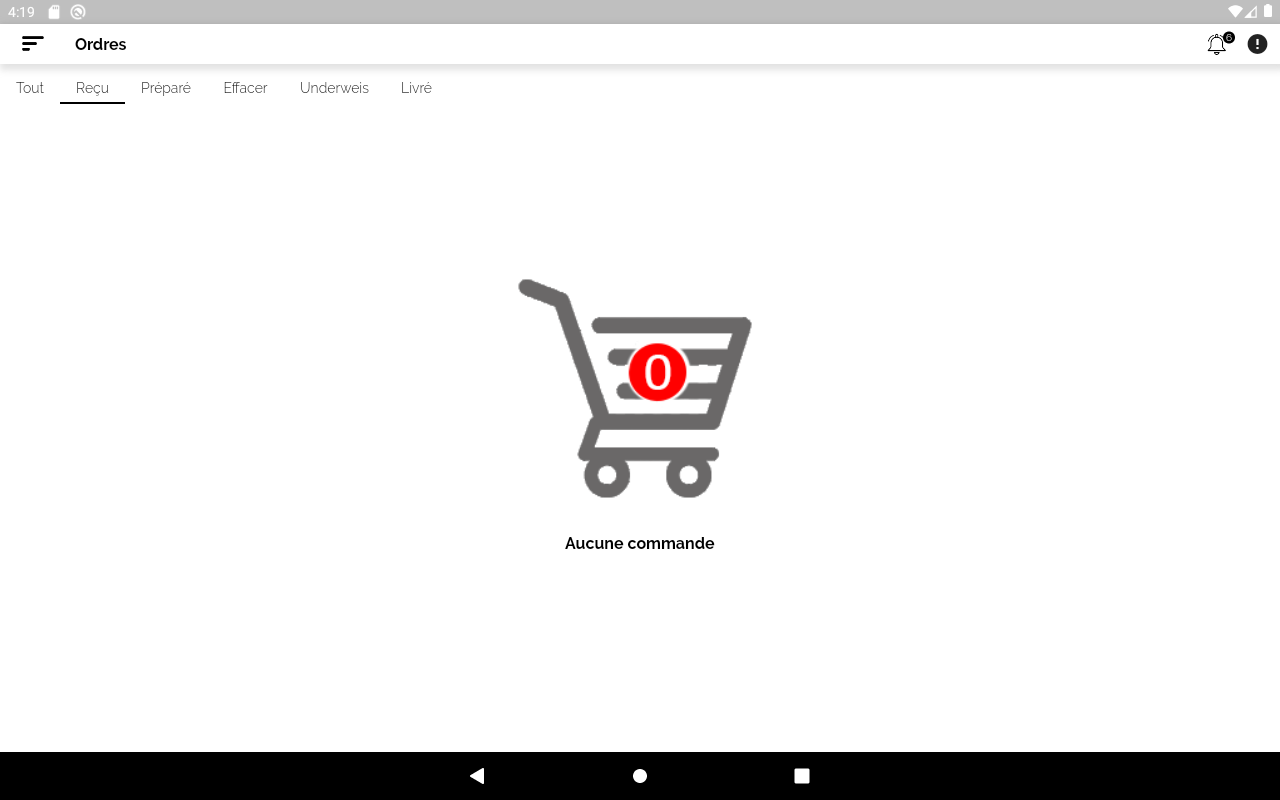Tap the red zero badge on cart
This screenshot has width=1280, height=800.
[657, 373]
